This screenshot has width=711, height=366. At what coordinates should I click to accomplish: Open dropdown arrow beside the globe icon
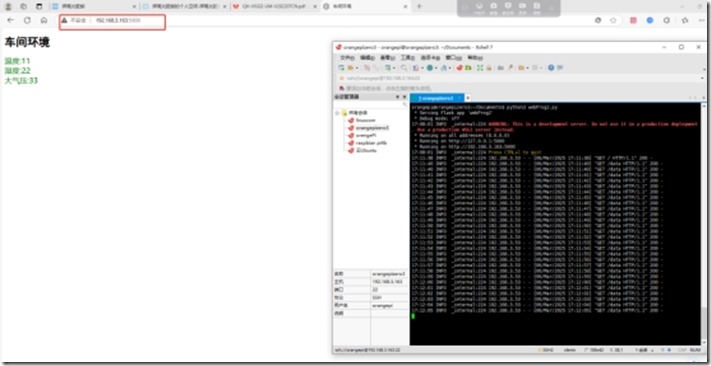(436, 68)
